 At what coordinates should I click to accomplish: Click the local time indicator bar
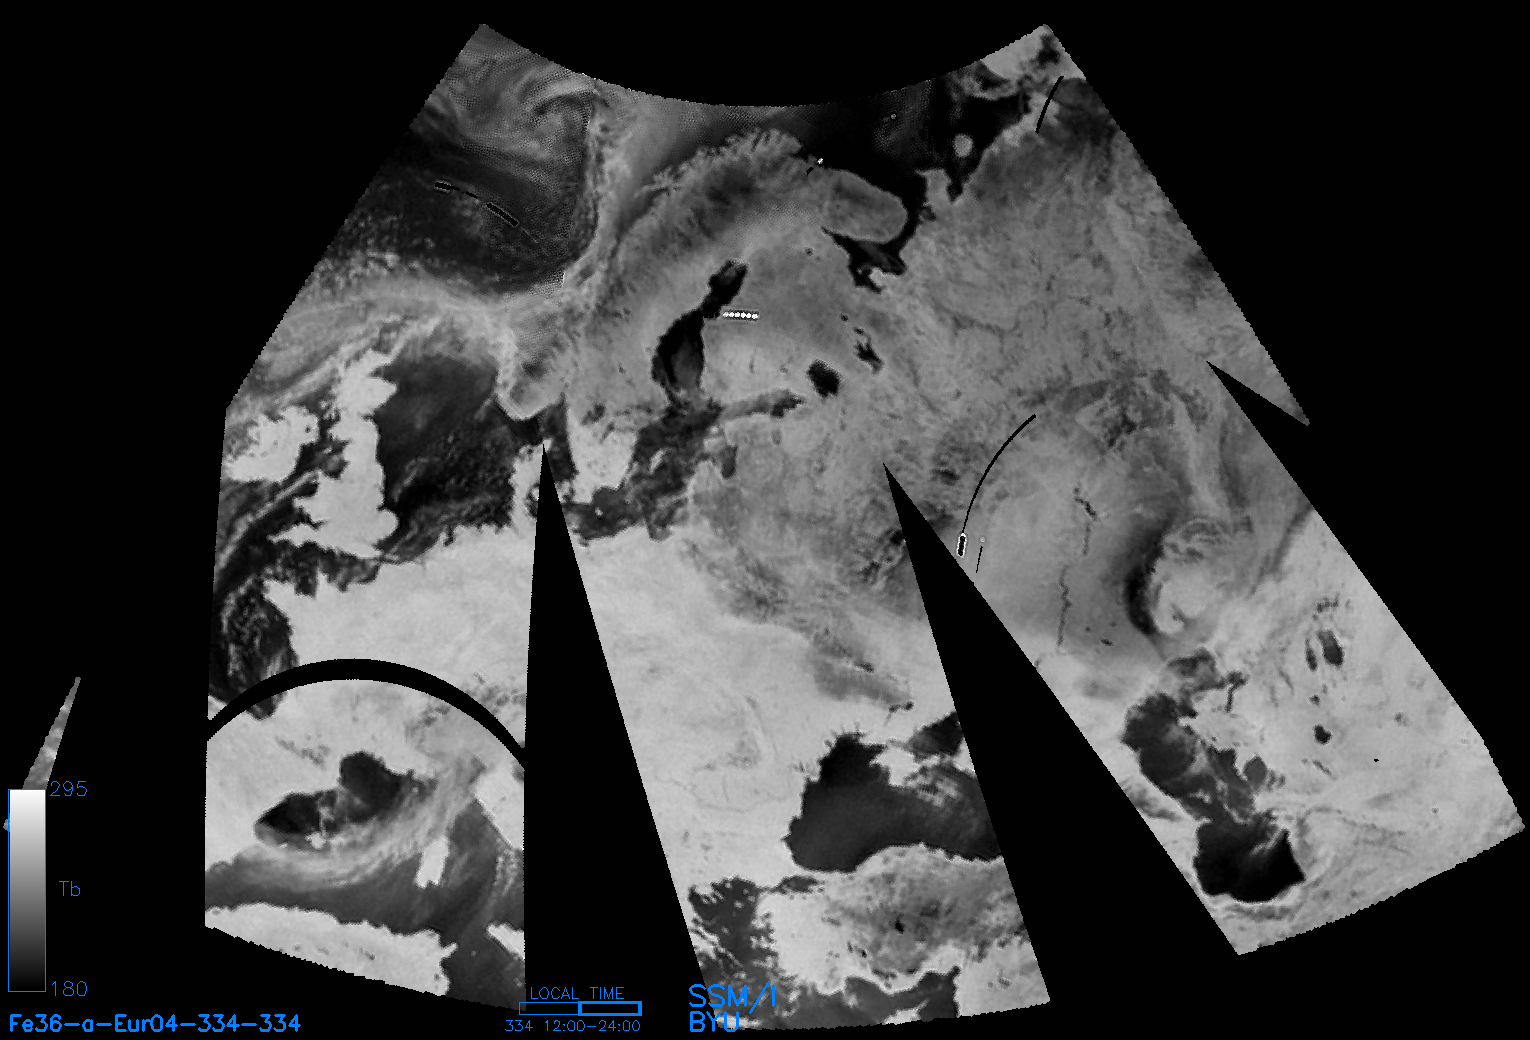580,1008
